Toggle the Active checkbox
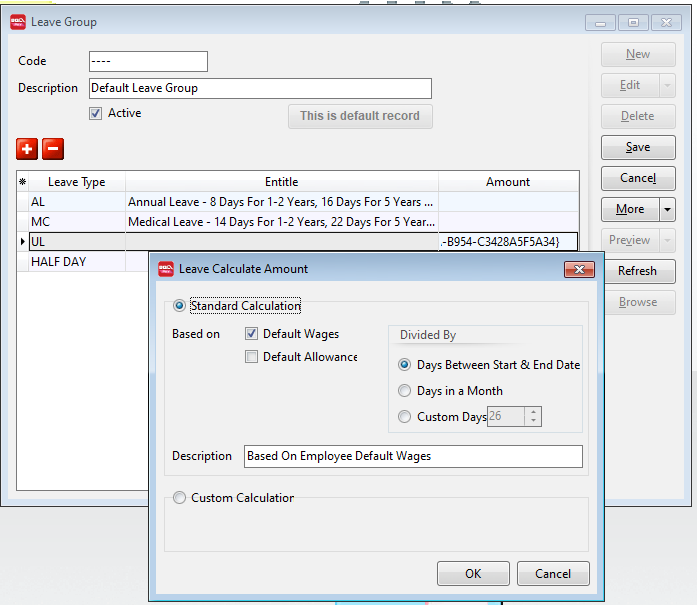The image size is (697, 605). point(96,114)
